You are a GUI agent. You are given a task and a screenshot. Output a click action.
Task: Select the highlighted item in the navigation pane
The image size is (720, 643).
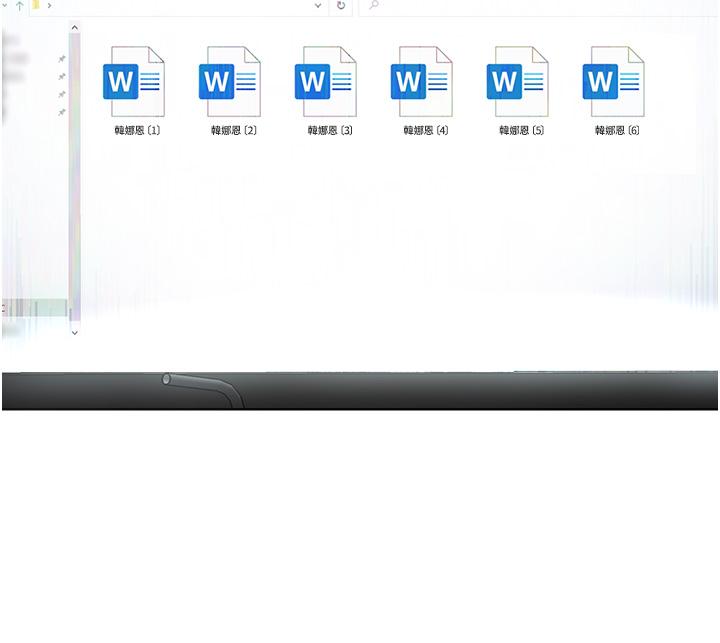click(34, 308)
